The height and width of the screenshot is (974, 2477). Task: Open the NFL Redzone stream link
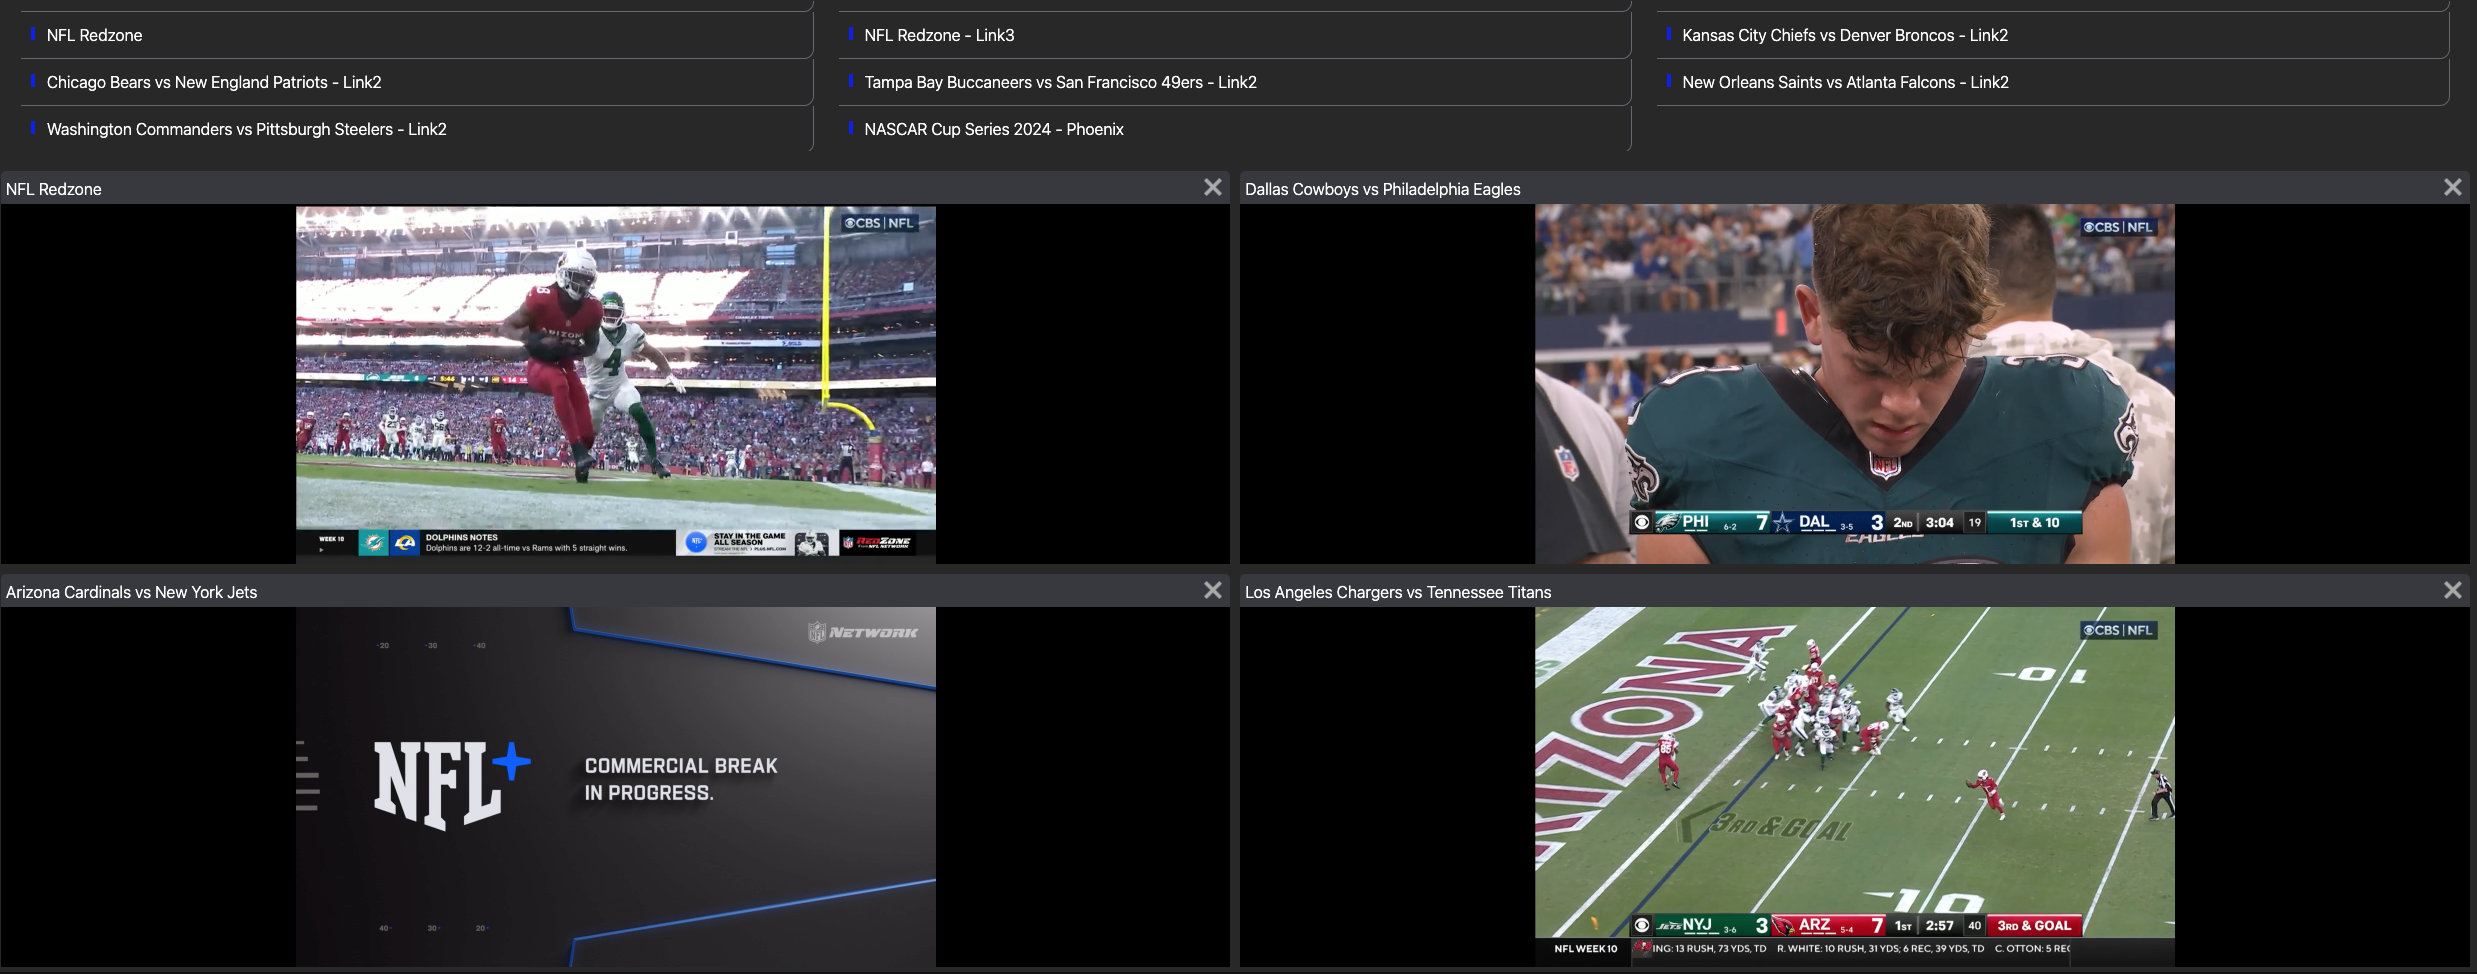[x=94, y=35]
